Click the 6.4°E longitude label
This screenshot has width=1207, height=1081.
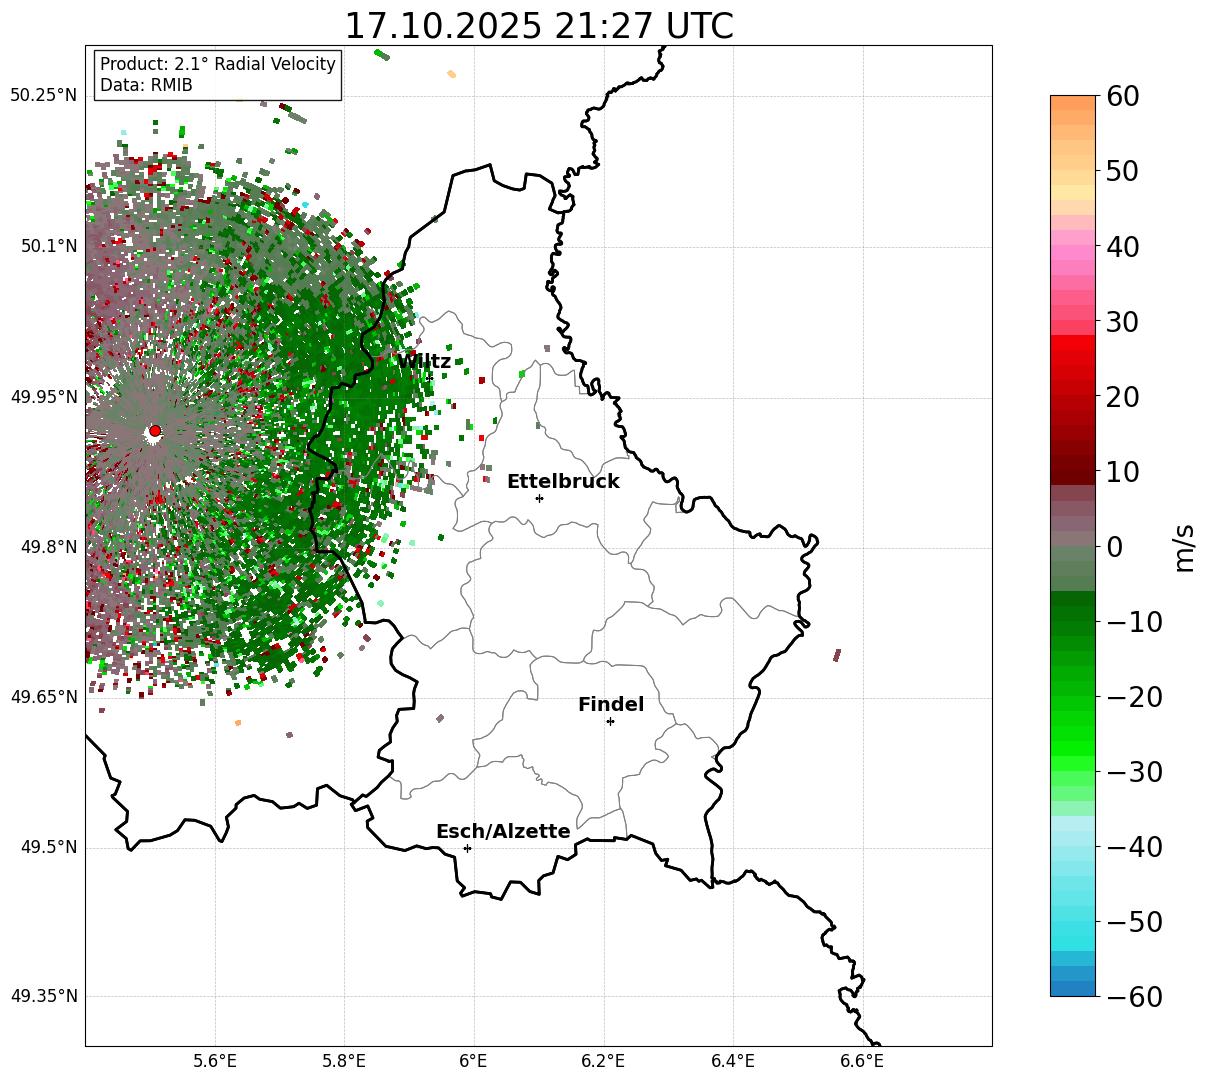[733, 1061]
